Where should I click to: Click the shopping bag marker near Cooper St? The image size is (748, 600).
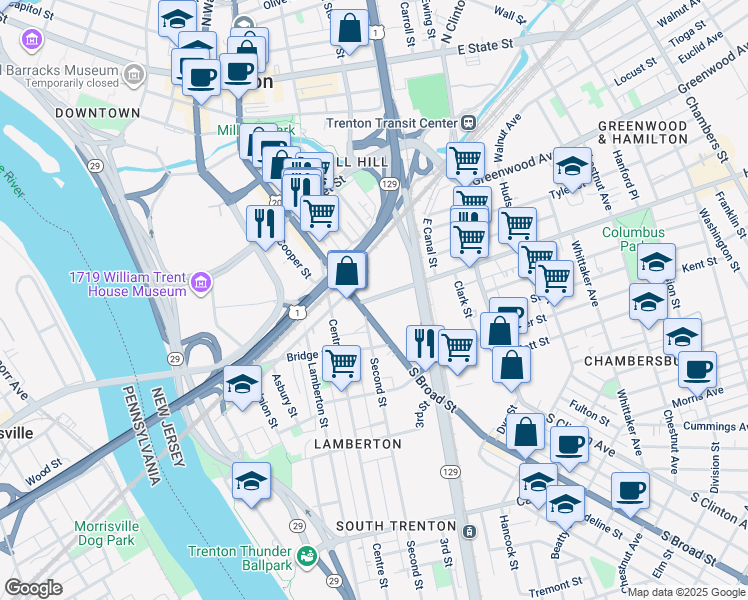346,274
